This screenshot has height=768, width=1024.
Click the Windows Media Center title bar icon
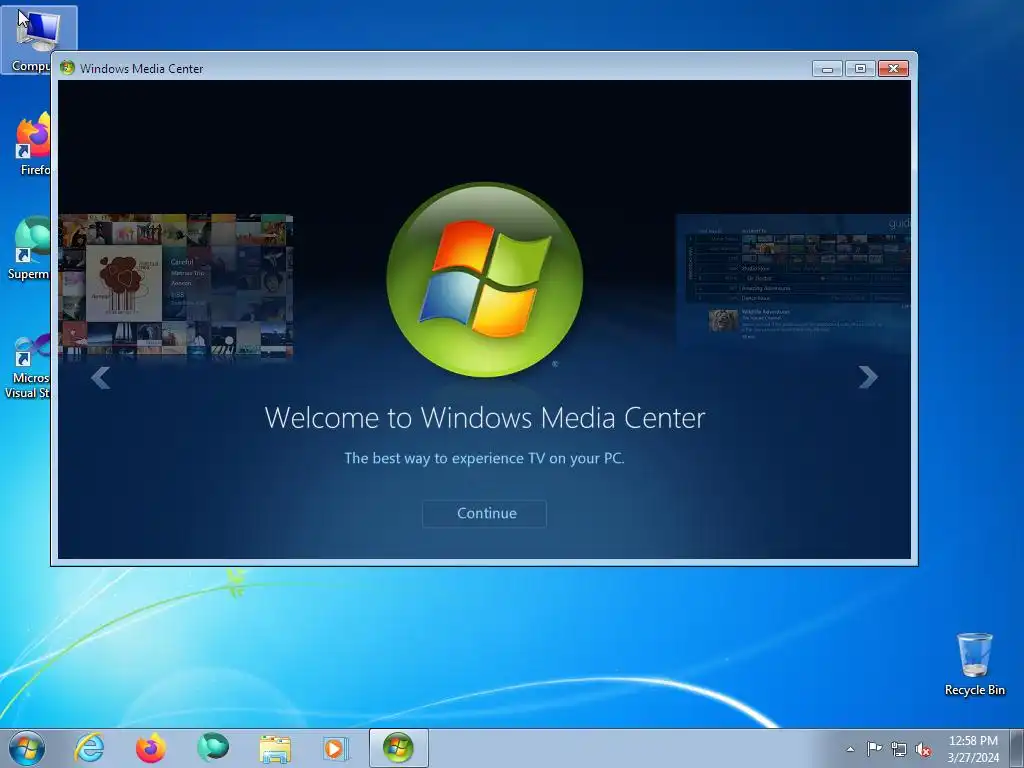coord(67,68)
